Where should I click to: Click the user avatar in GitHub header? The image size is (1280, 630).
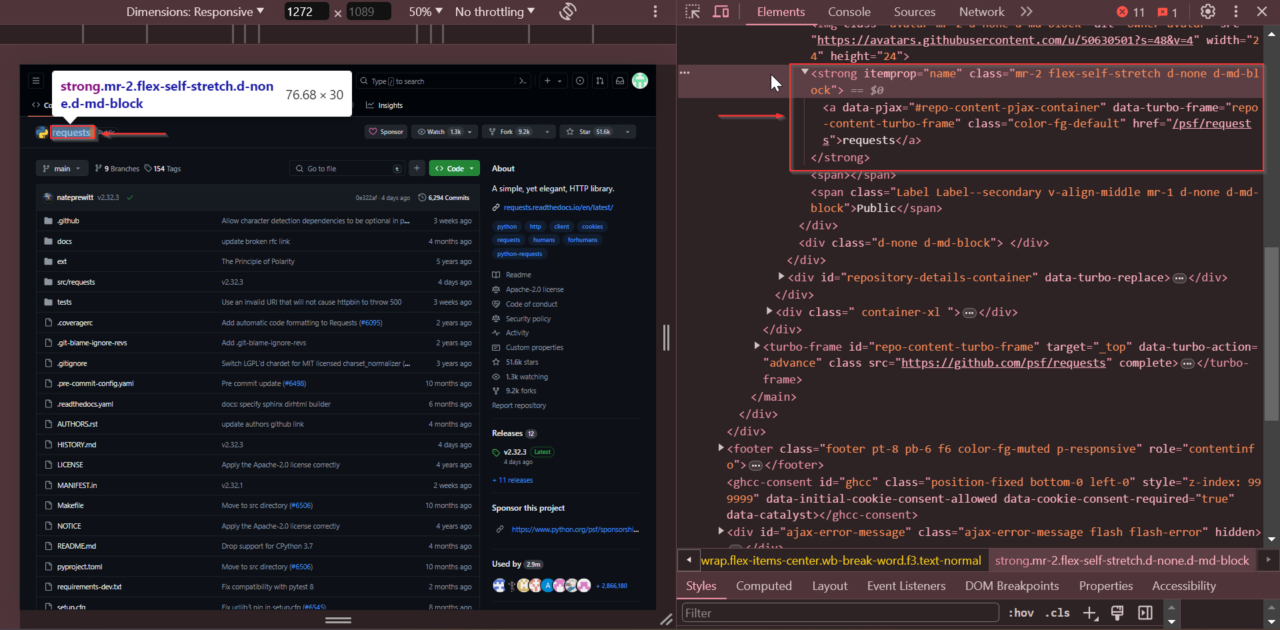(640, 81)
